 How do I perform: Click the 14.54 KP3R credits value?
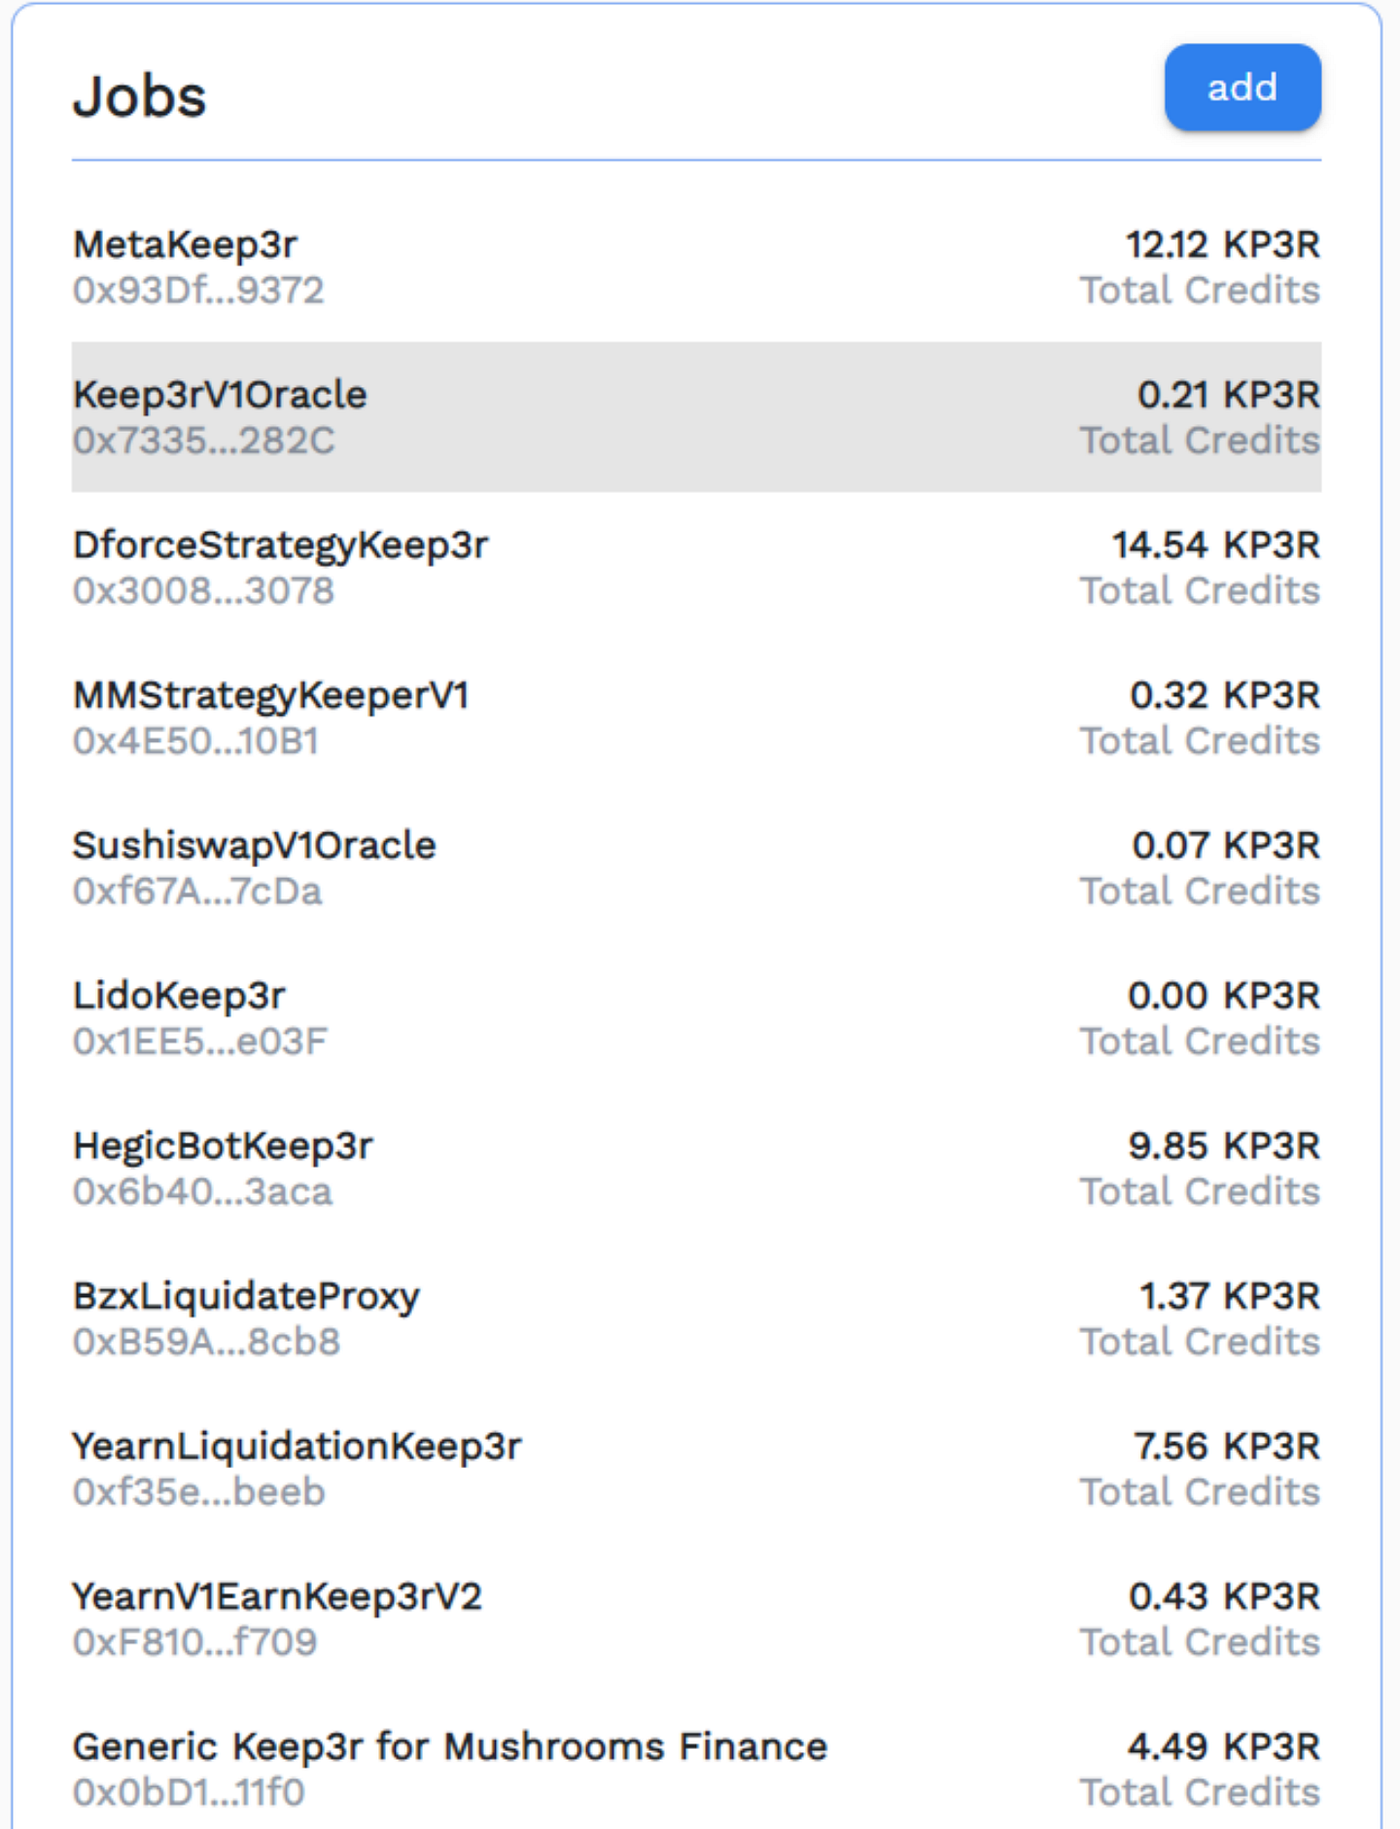(x=1216, y=545)
